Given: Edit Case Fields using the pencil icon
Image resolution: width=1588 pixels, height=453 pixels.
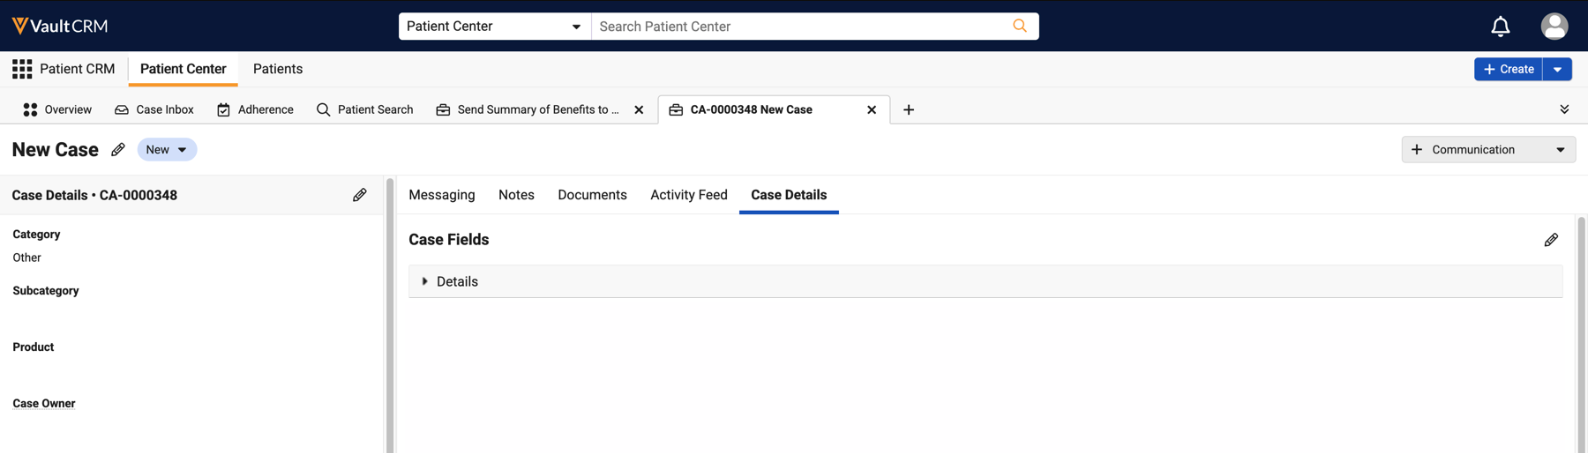Looking at the screenshot, I should coord(1551,240).
